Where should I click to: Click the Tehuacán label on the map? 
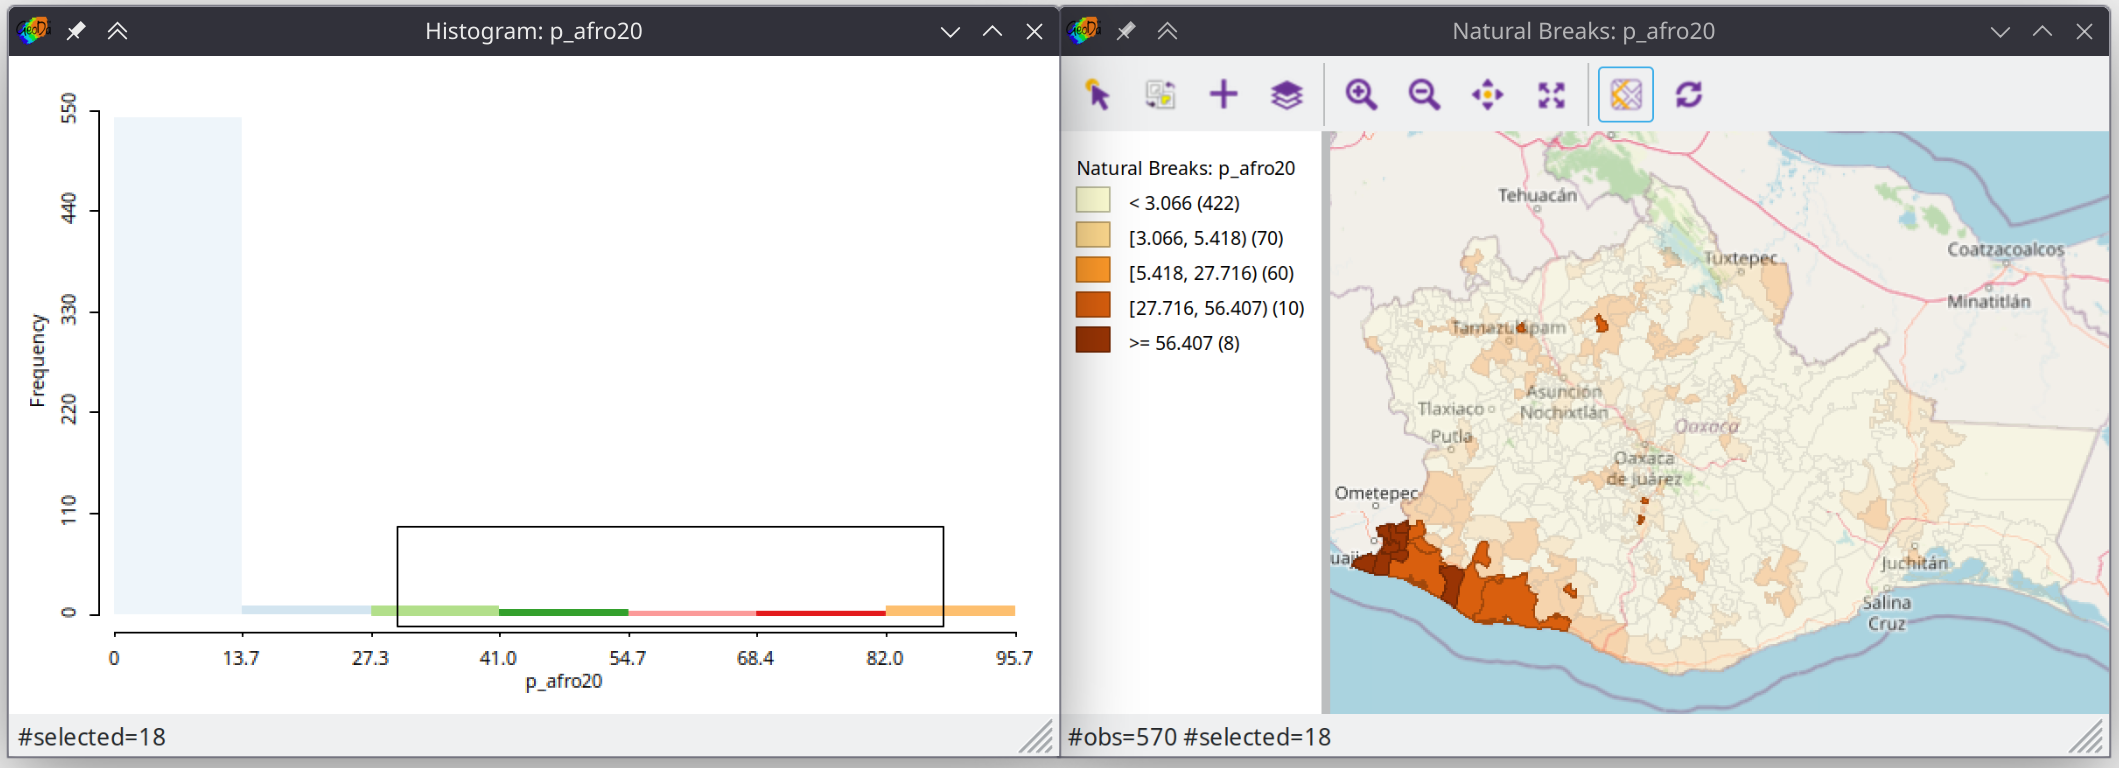pyautogui.click(x=1537, y=195)
